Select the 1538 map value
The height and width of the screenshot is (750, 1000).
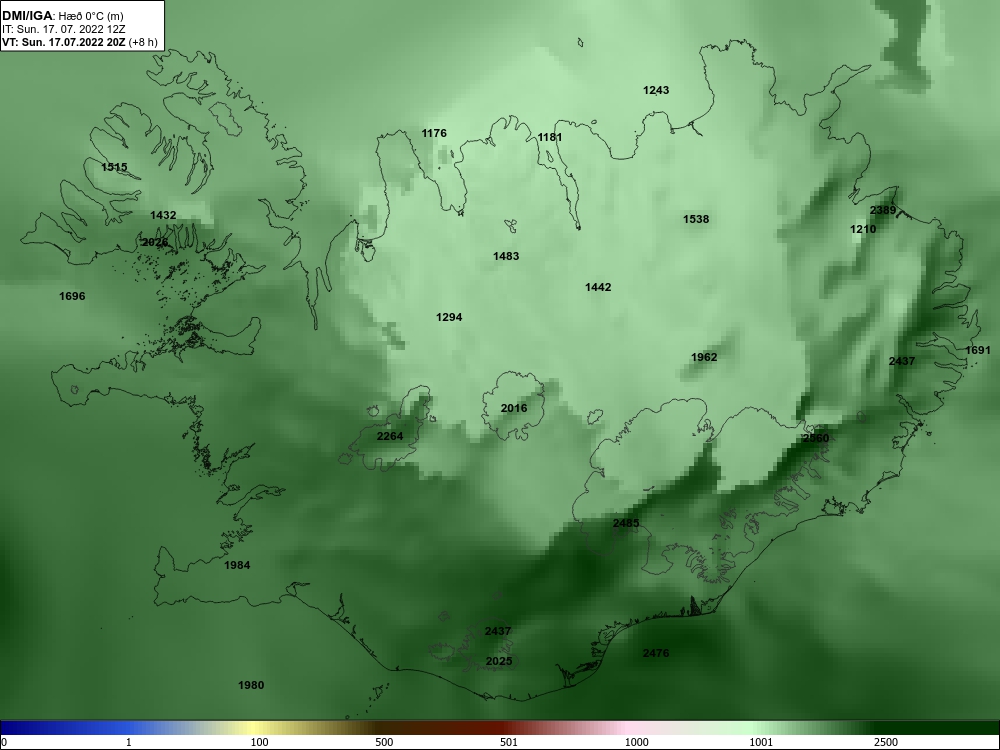click(x=696, y=219)
